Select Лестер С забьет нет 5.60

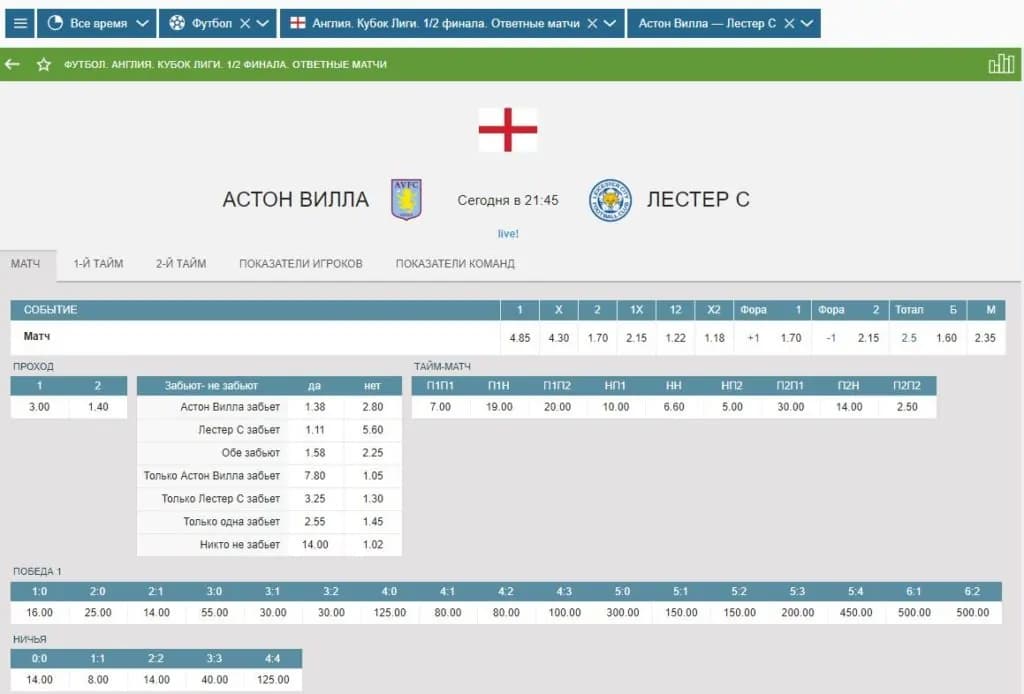click(373, 430)
